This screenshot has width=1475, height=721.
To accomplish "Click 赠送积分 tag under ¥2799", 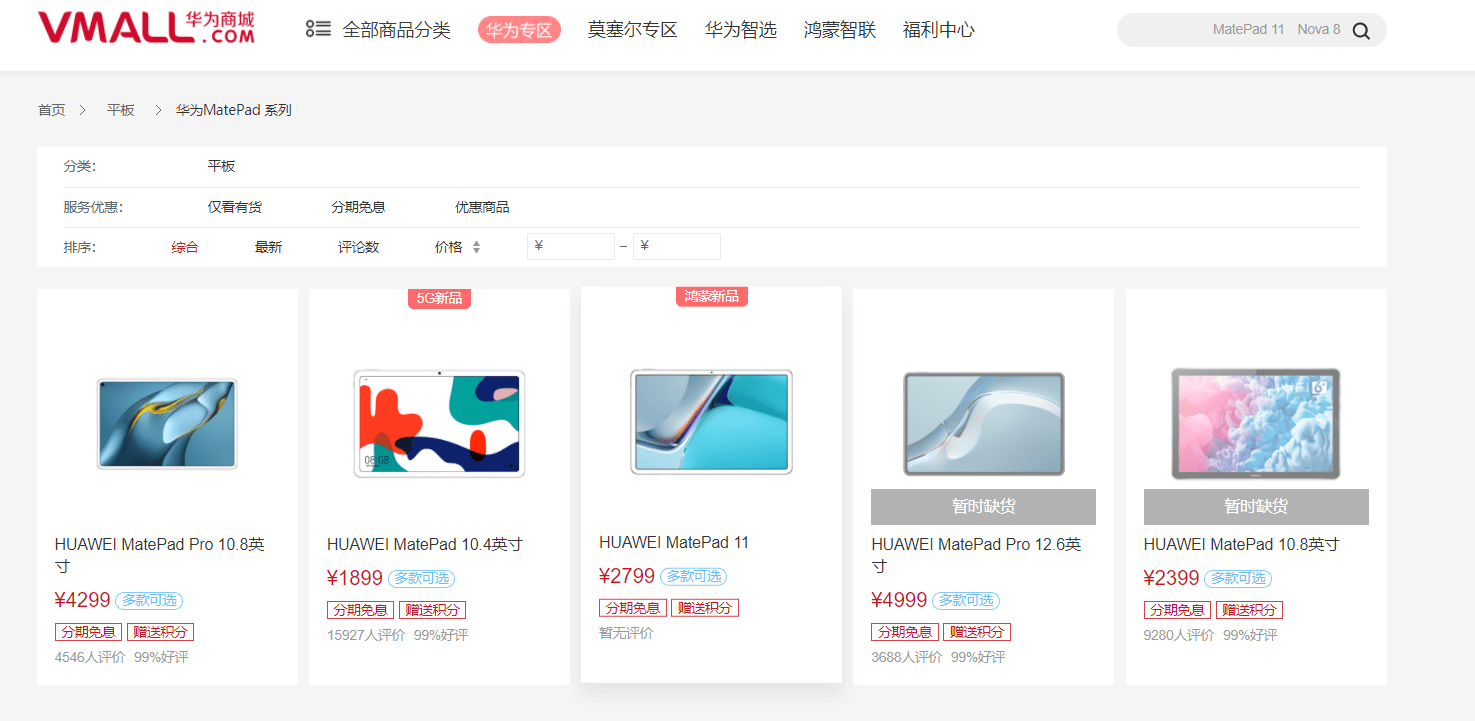I will (x=705, y=608).
